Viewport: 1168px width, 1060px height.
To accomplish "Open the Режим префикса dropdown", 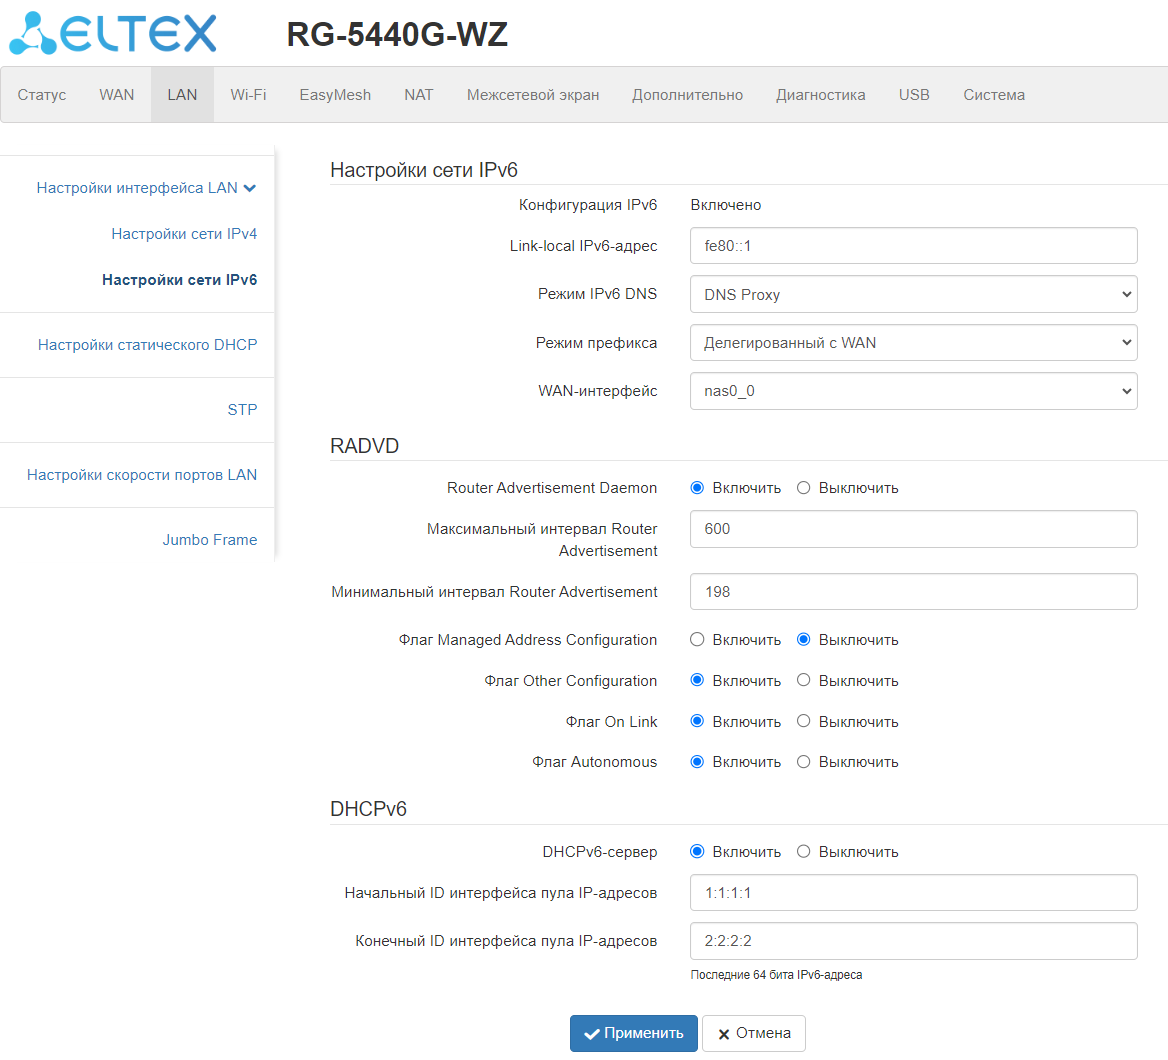I will [913, 343].
